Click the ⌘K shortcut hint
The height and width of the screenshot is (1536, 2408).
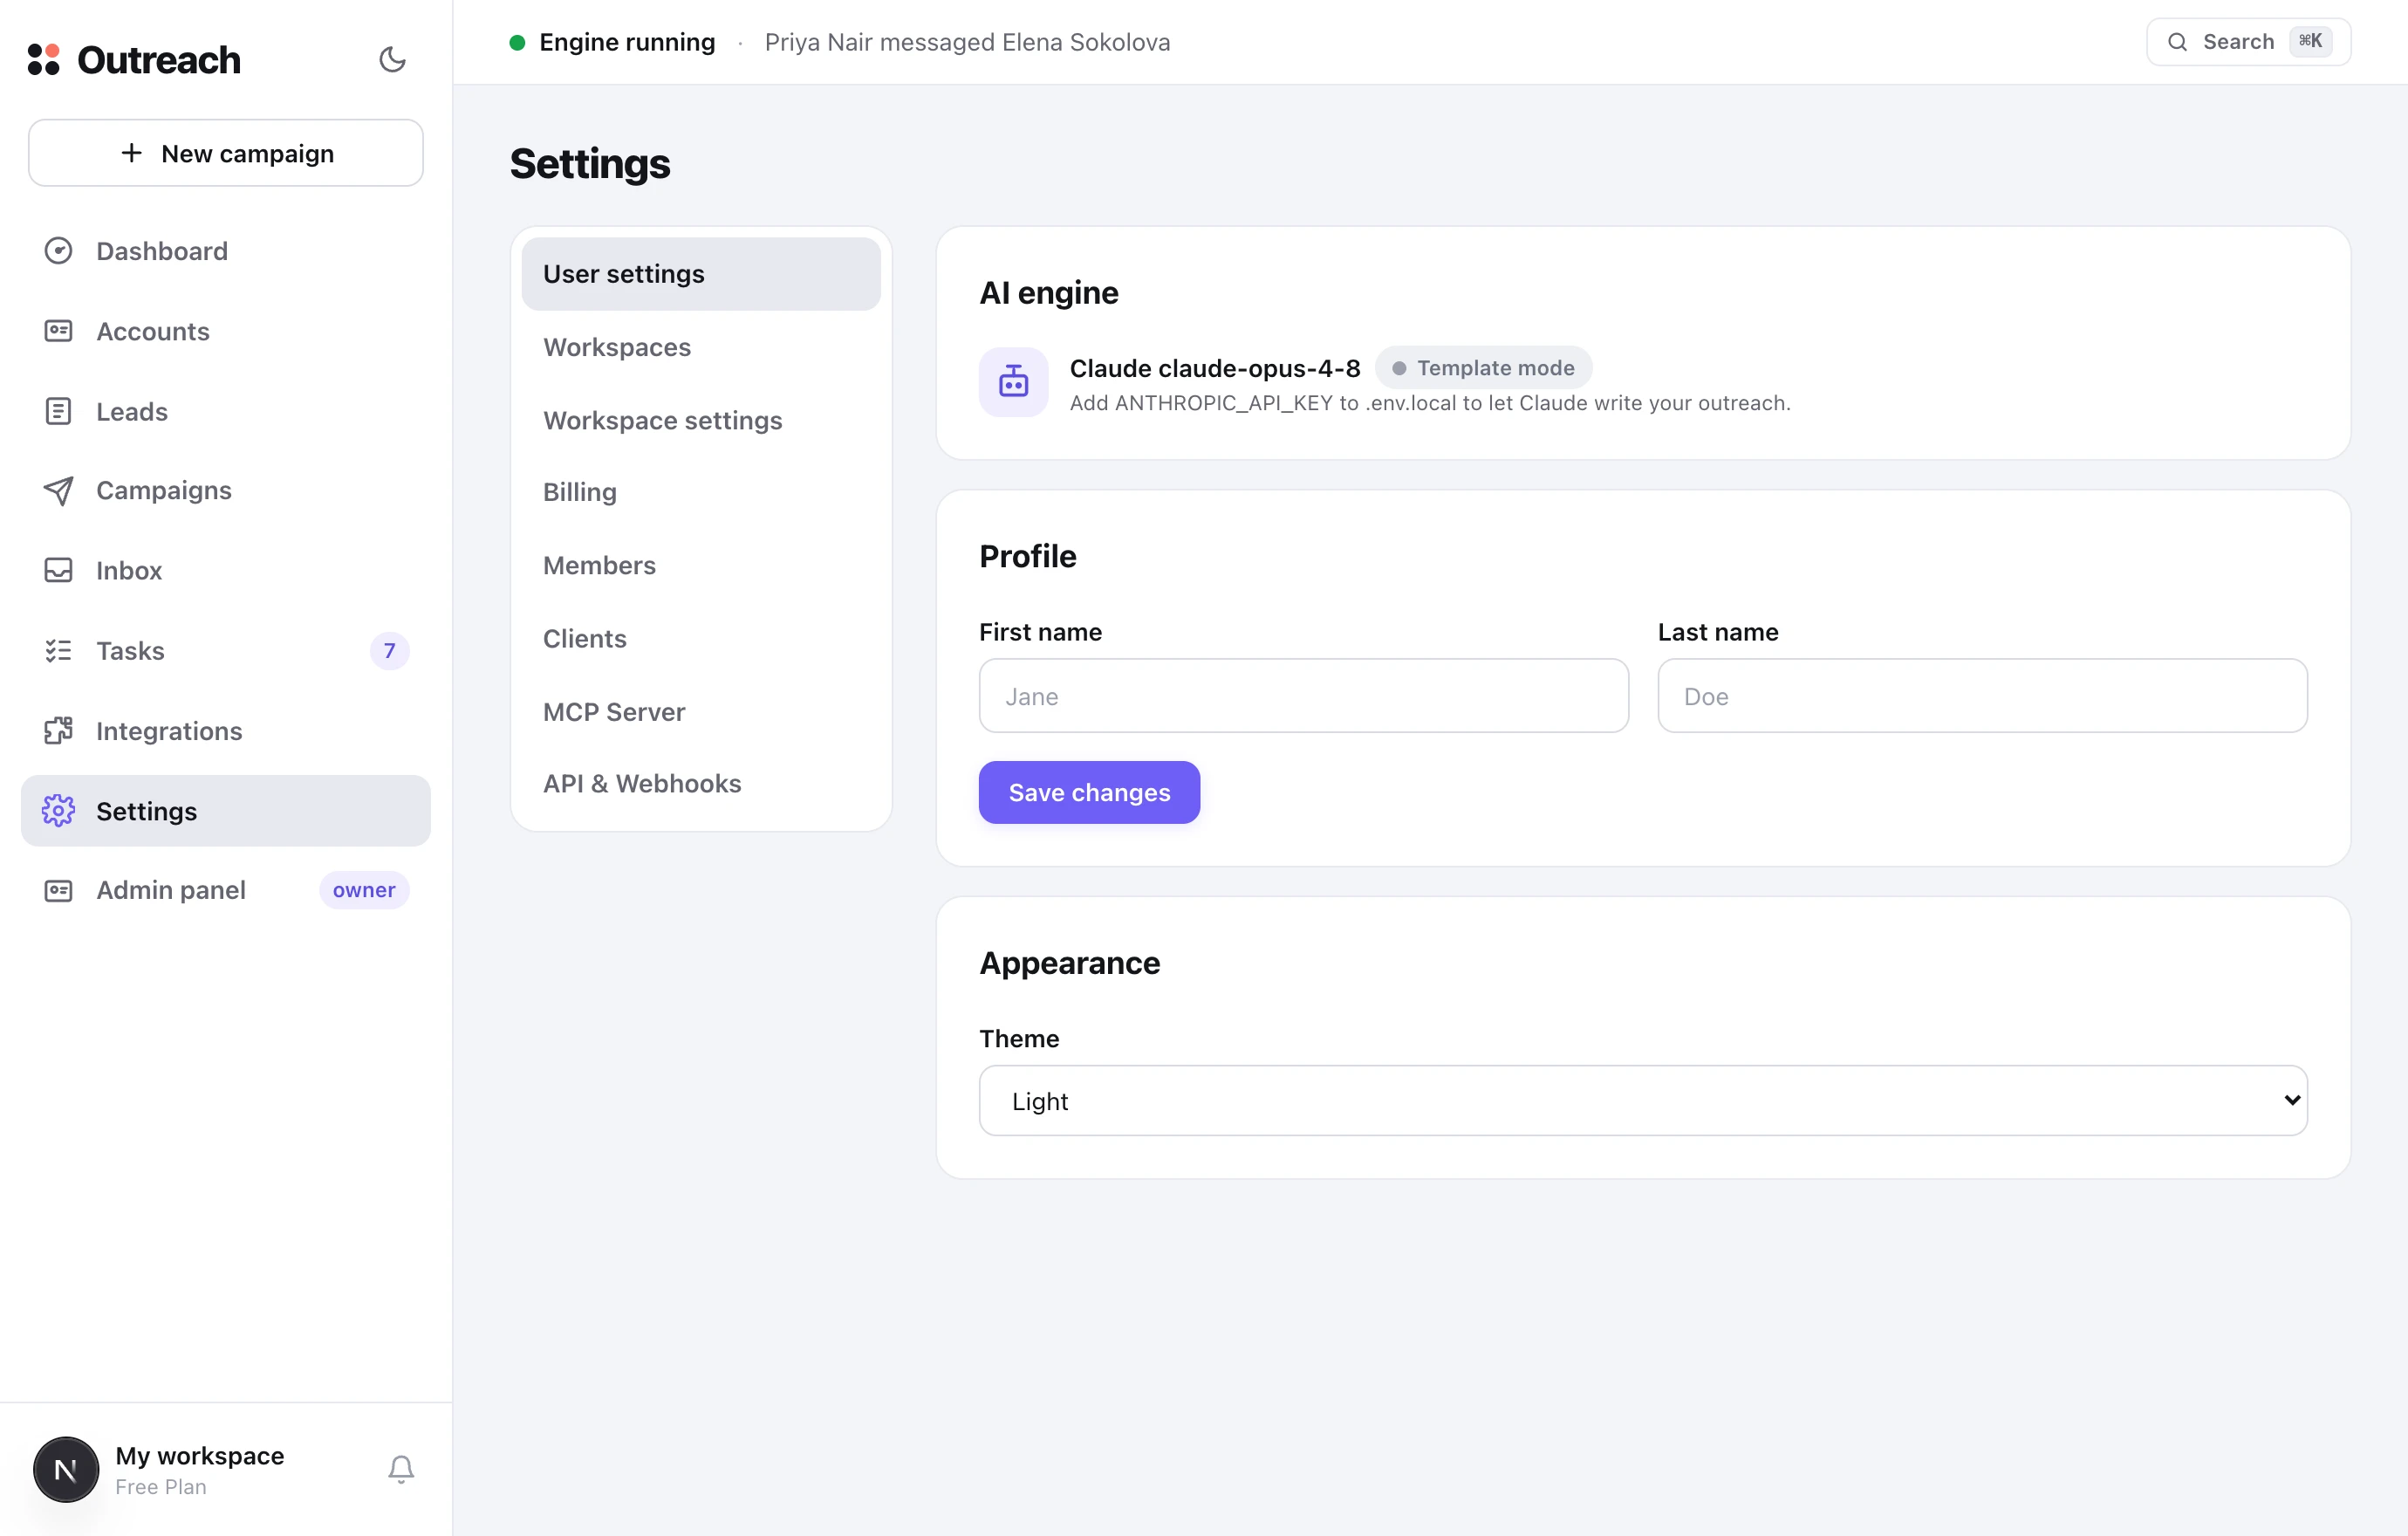pos(2310,41)
